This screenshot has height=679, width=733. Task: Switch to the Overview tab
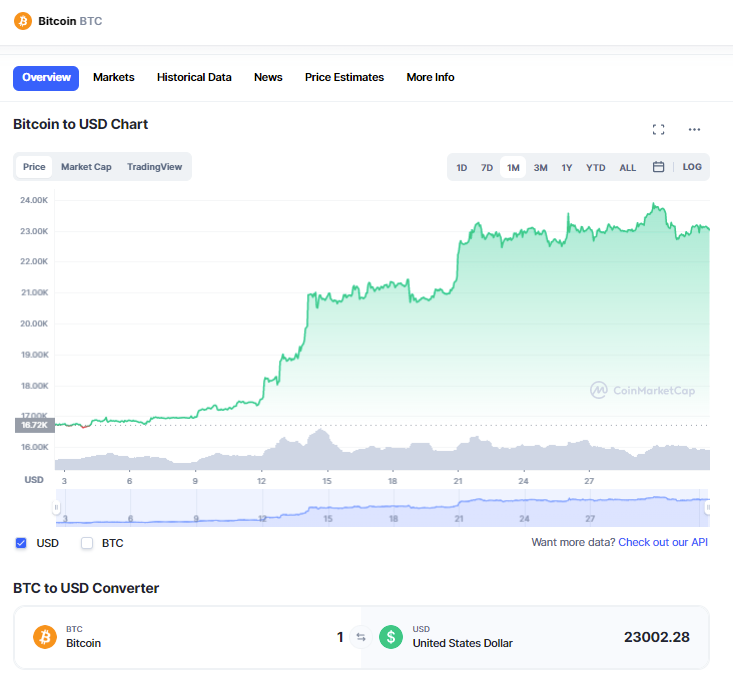click(x=46, y=78)
